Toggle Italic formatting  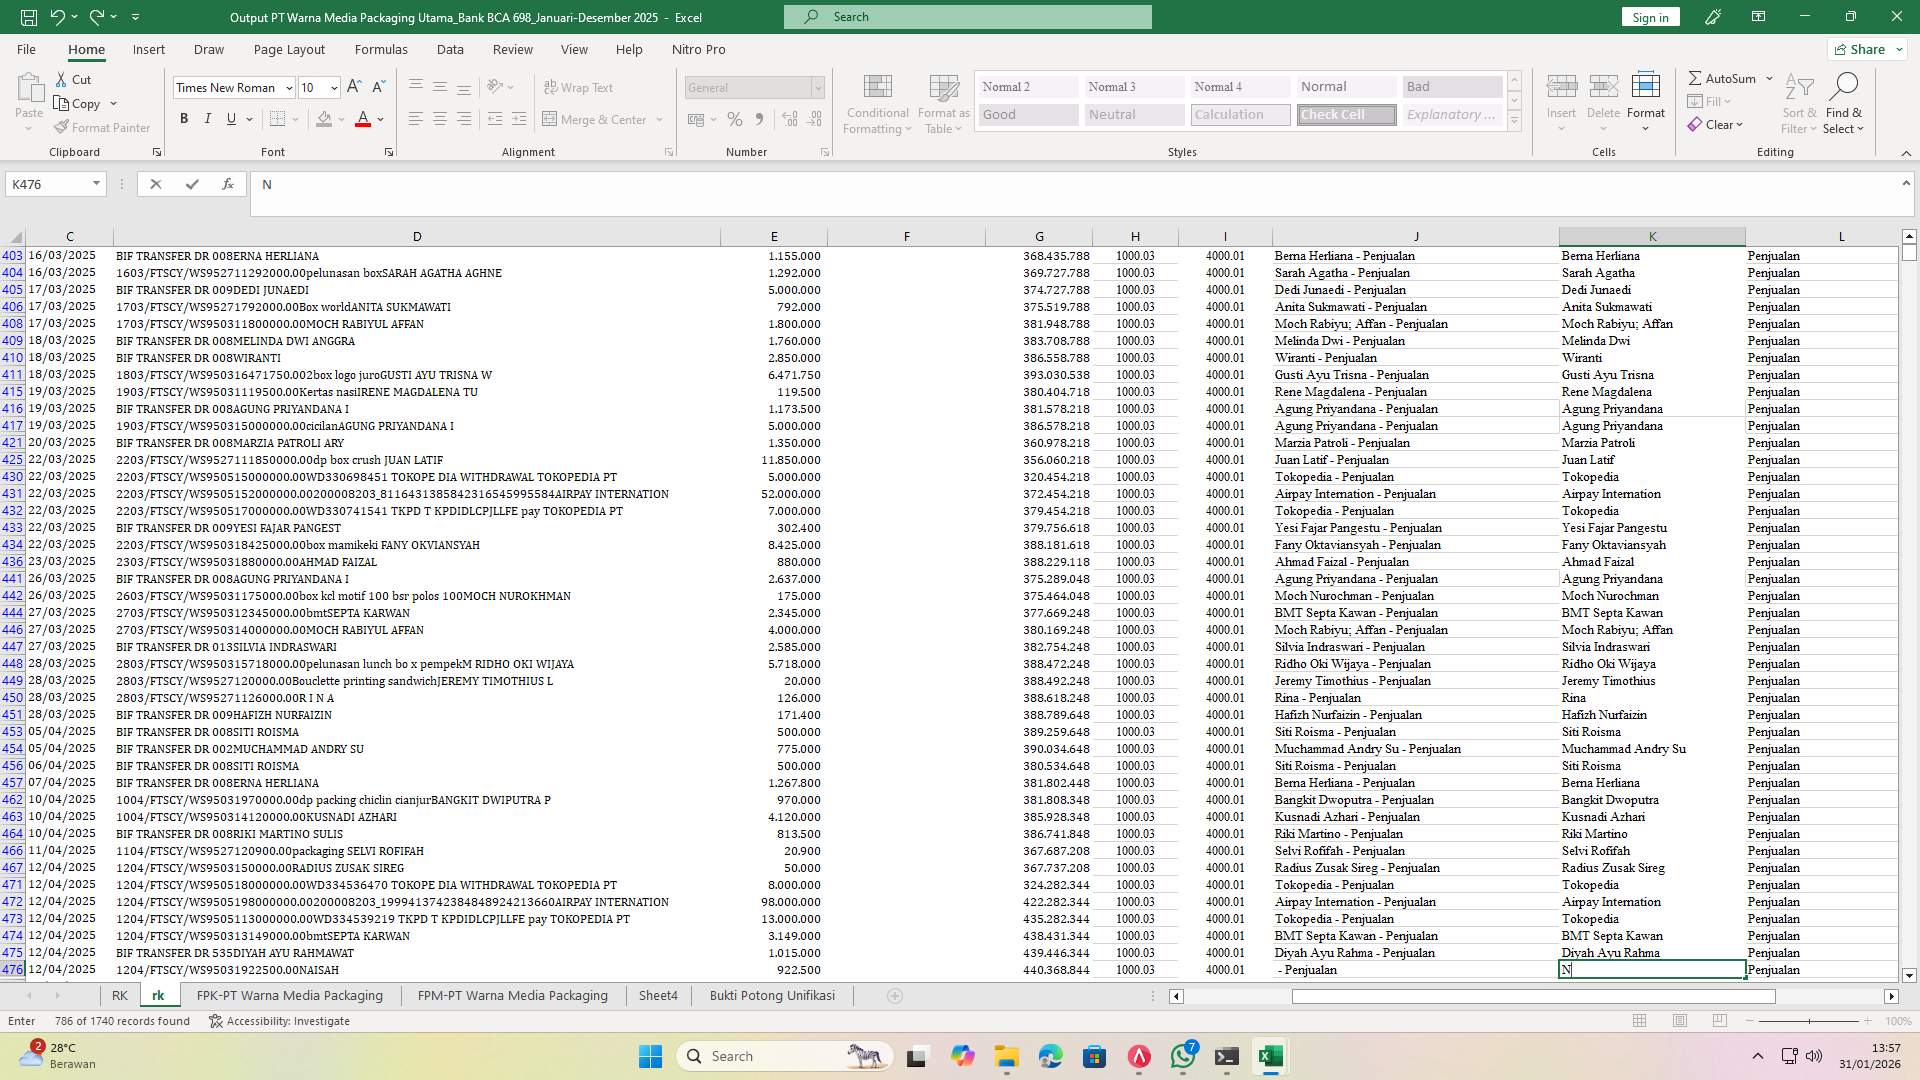click(x=208, y=118)
